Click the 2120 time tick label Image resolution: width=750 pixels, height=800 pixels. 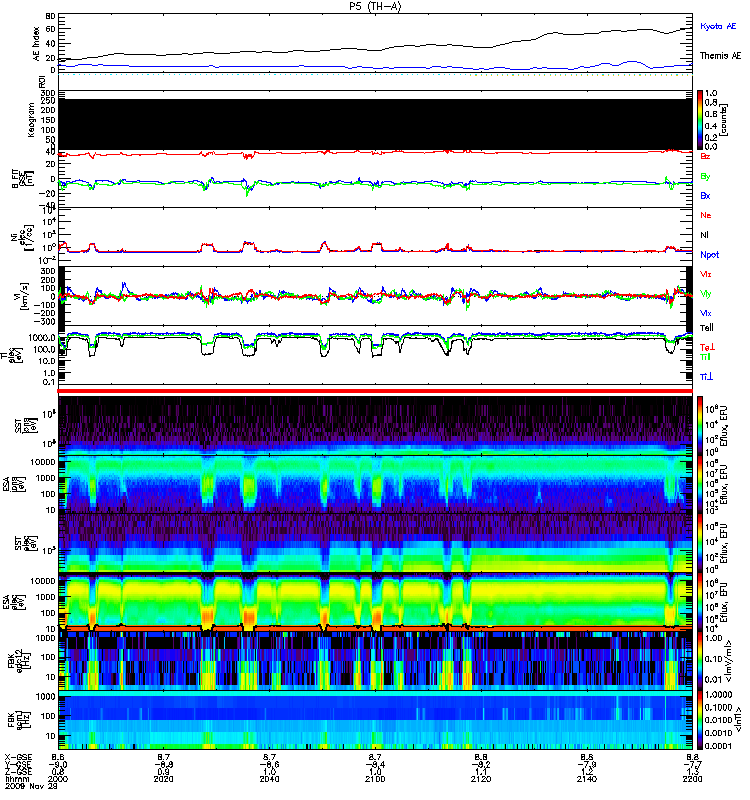point(481,779)
